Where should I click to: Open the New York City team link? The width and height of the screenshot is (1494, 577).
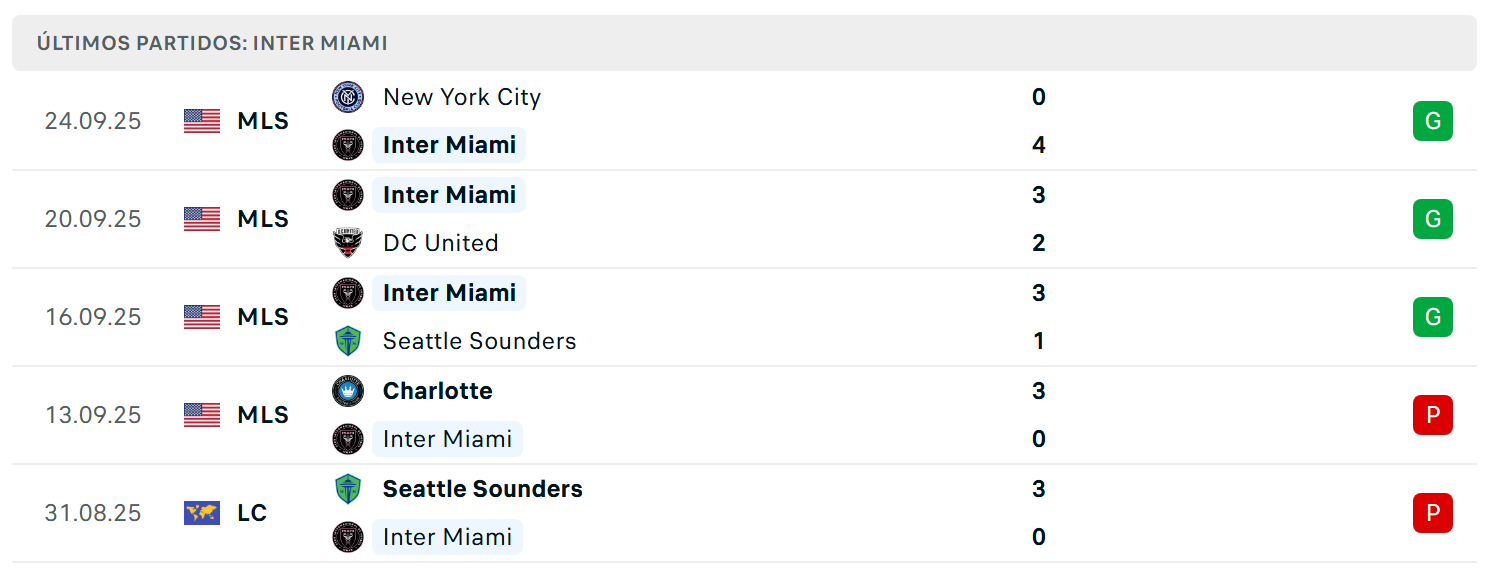click(x=462, y=97)
